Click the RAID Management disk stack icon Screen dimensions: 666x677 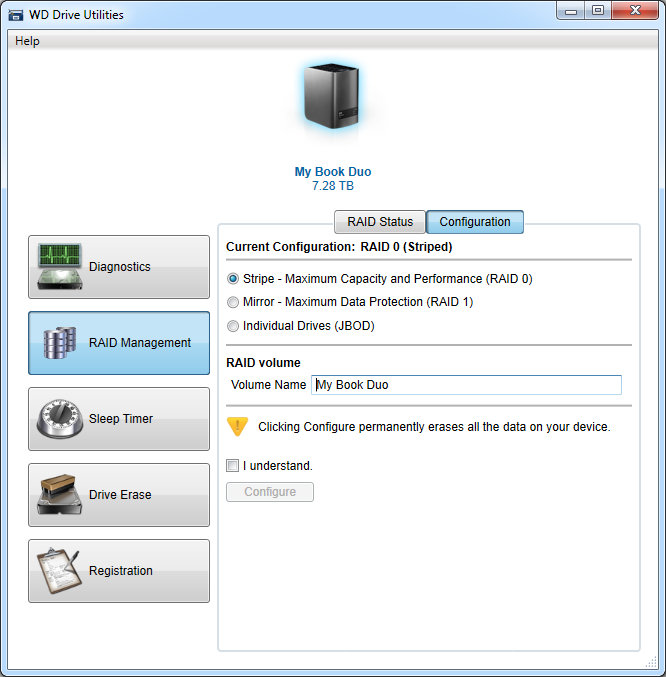pyautogui.click(x=60, y=343)
